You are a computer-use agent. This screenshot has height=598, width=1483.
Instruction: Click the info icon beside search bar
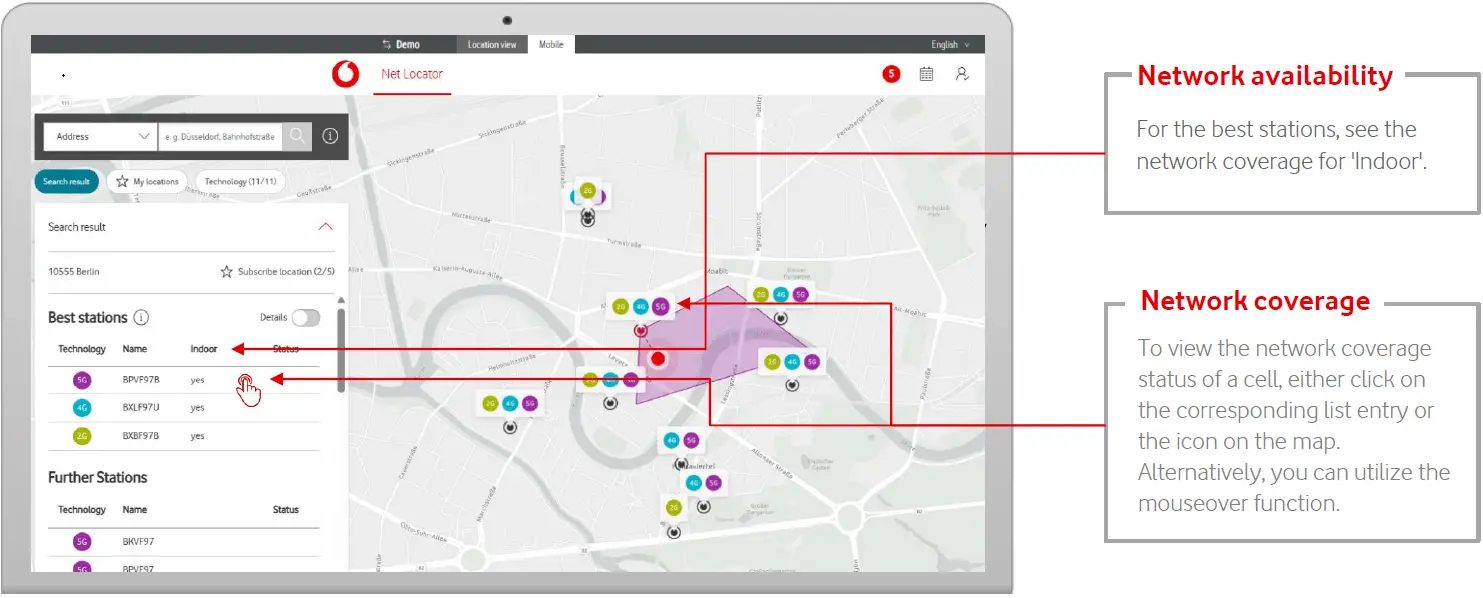[x=330, y=136]
